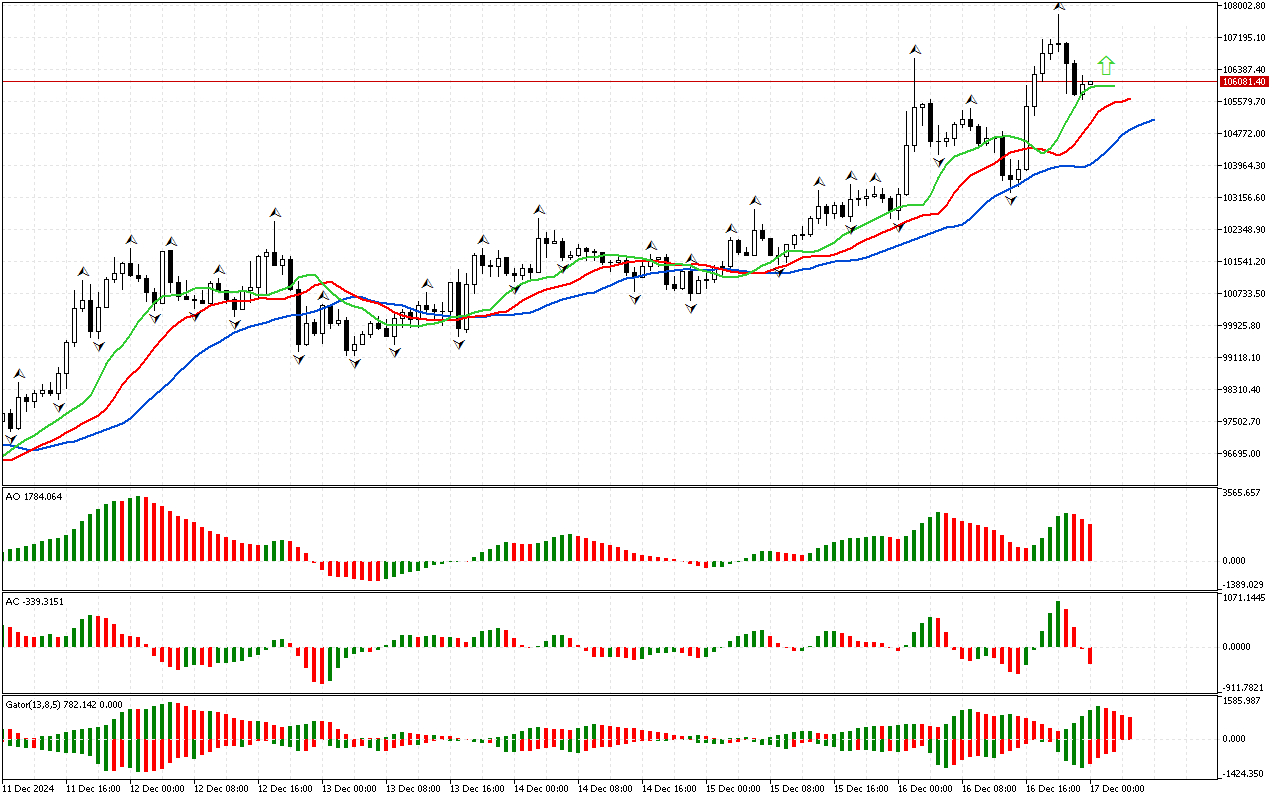The width and height of the screenshot is (1280, 800).
Task: Click the 100733.50 price axis value
Action: click(1244, 294)
